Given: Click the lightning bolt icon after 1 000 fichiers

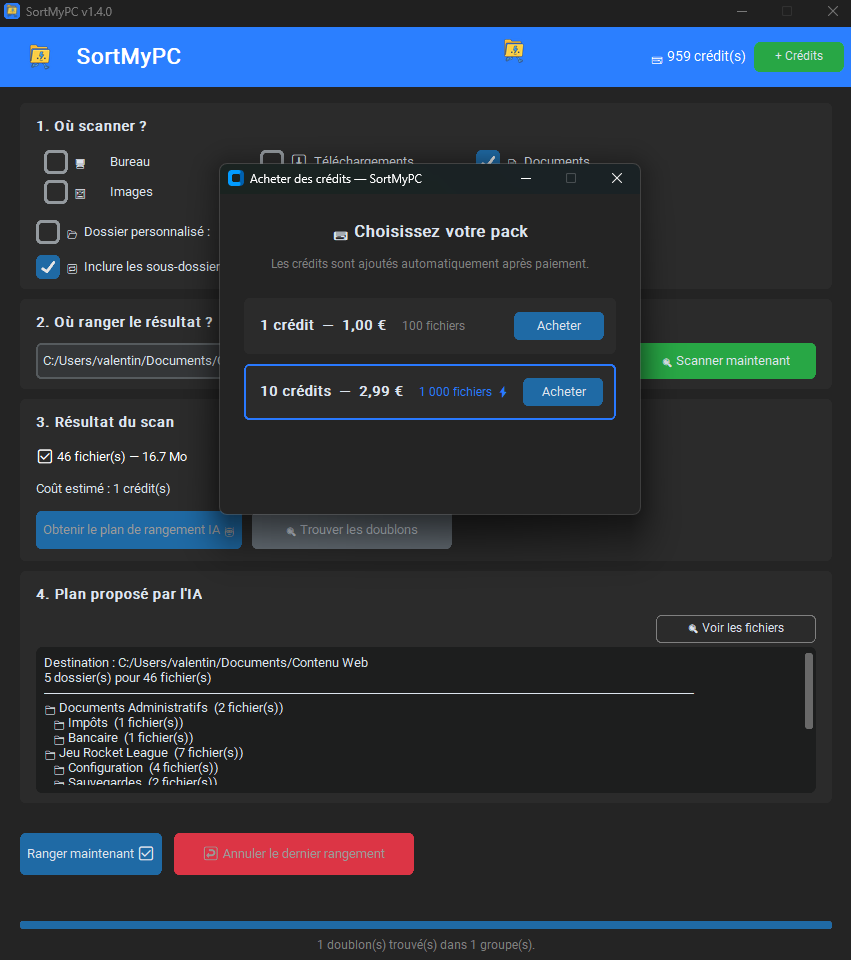Looking at the screenshot, I should [x=503, y=392].
